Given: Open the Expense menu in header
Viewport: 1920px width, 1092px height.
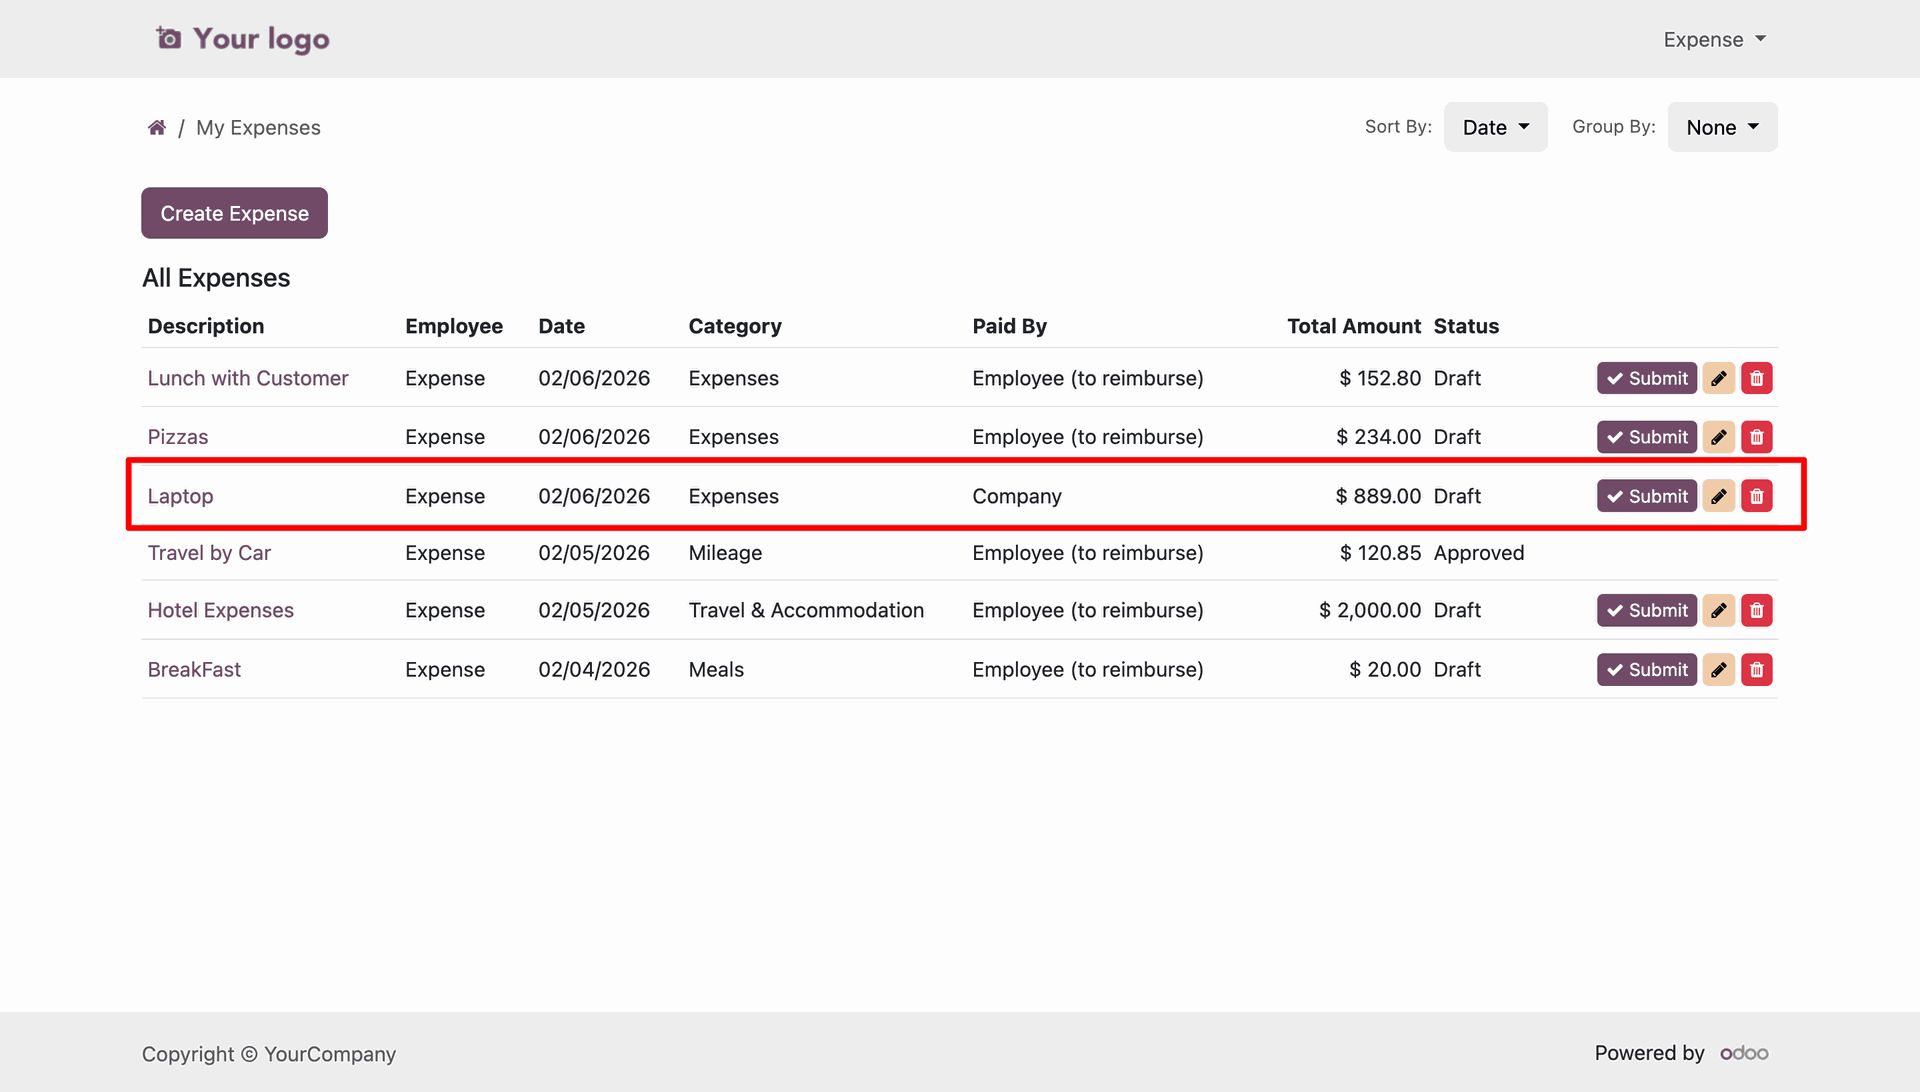Looking at the screenshot, I should [x=1714, y=39].
